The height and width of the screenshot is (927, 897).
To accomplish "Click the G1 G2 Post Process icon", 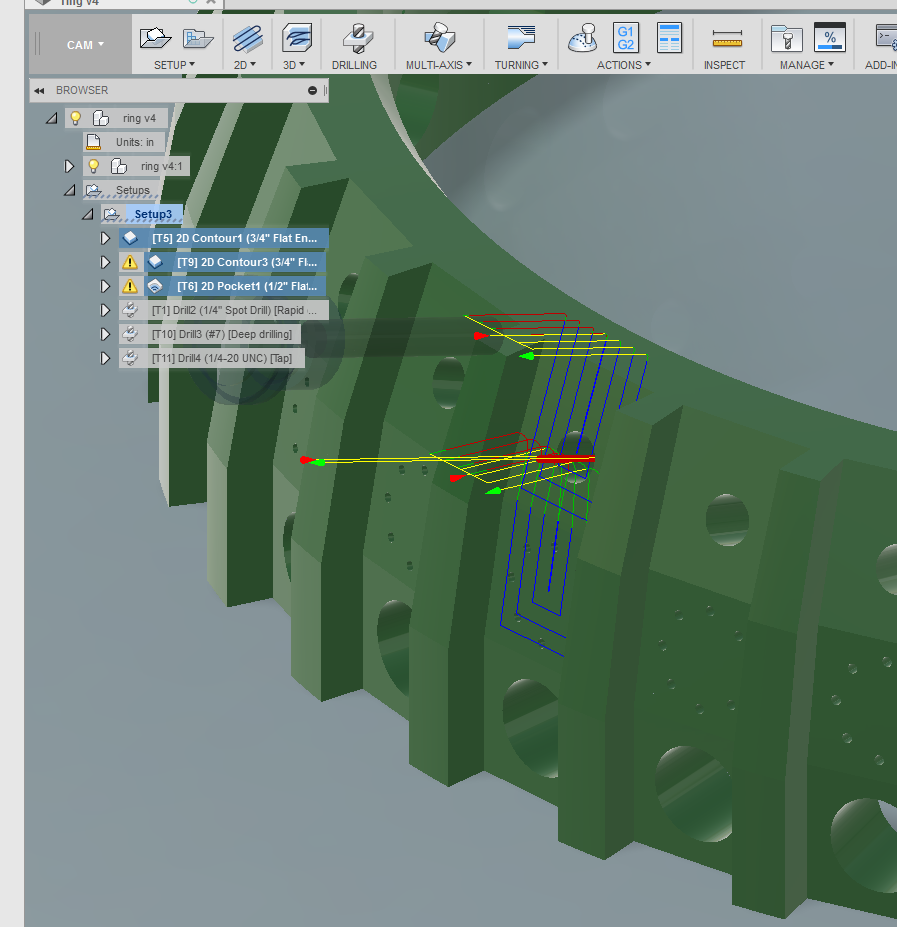I will 624,38.
